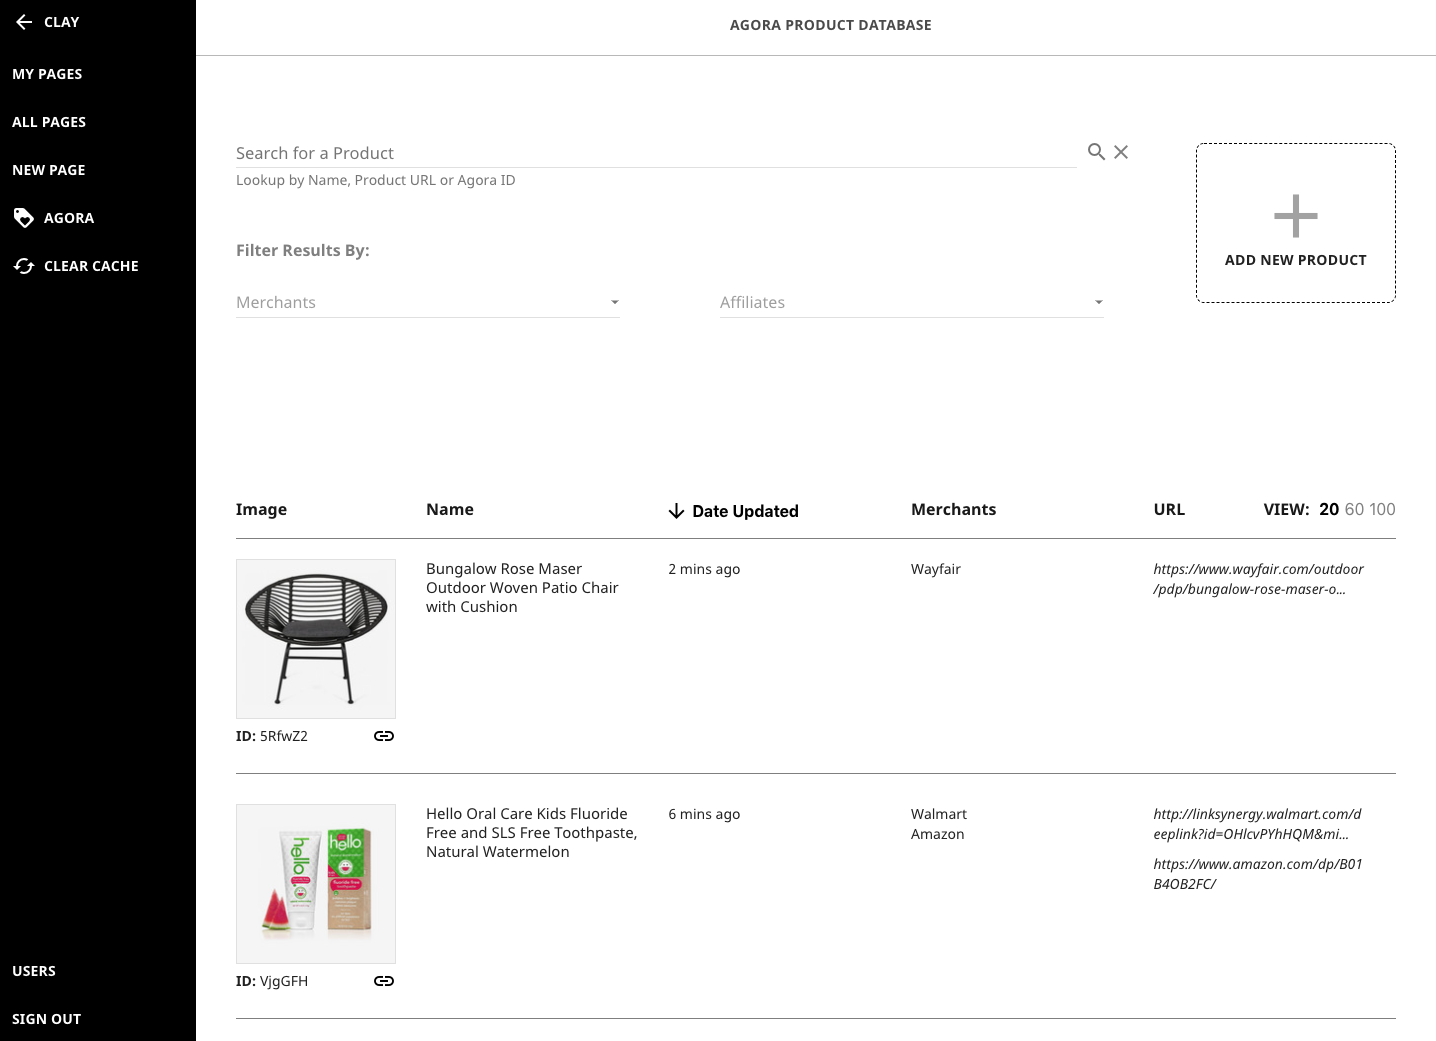
Task: Click the search magnifier icon
Action: 1096,152
